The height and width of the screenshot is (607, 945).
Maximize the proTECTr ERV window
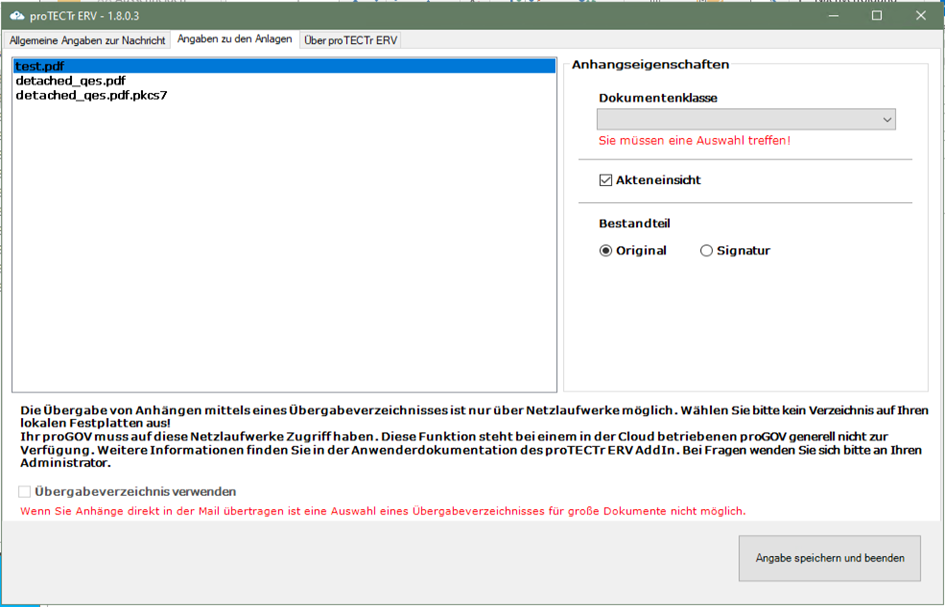[877, 15]
